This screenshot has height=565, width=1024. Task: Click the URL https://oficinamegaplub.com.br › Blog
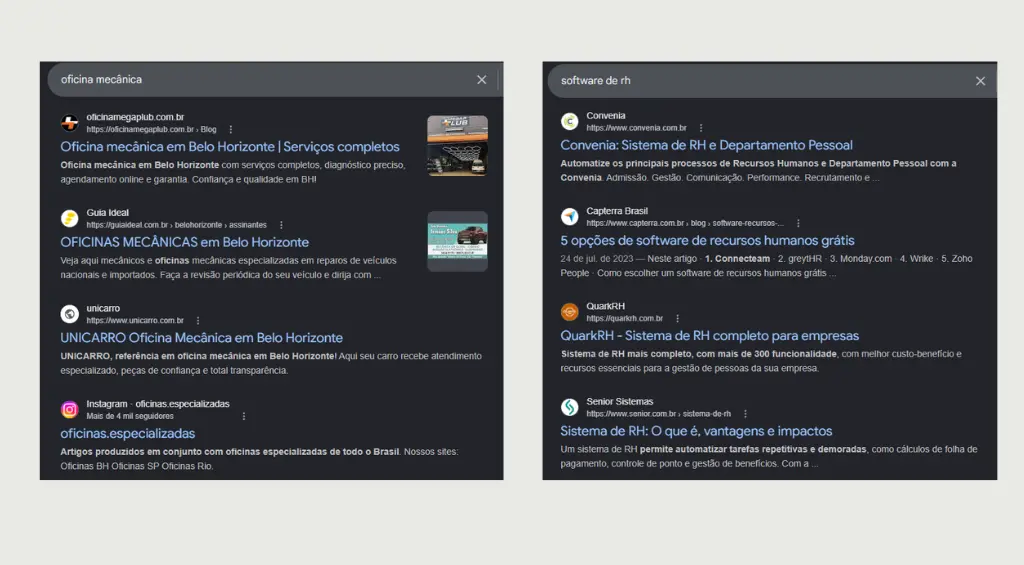152,129
